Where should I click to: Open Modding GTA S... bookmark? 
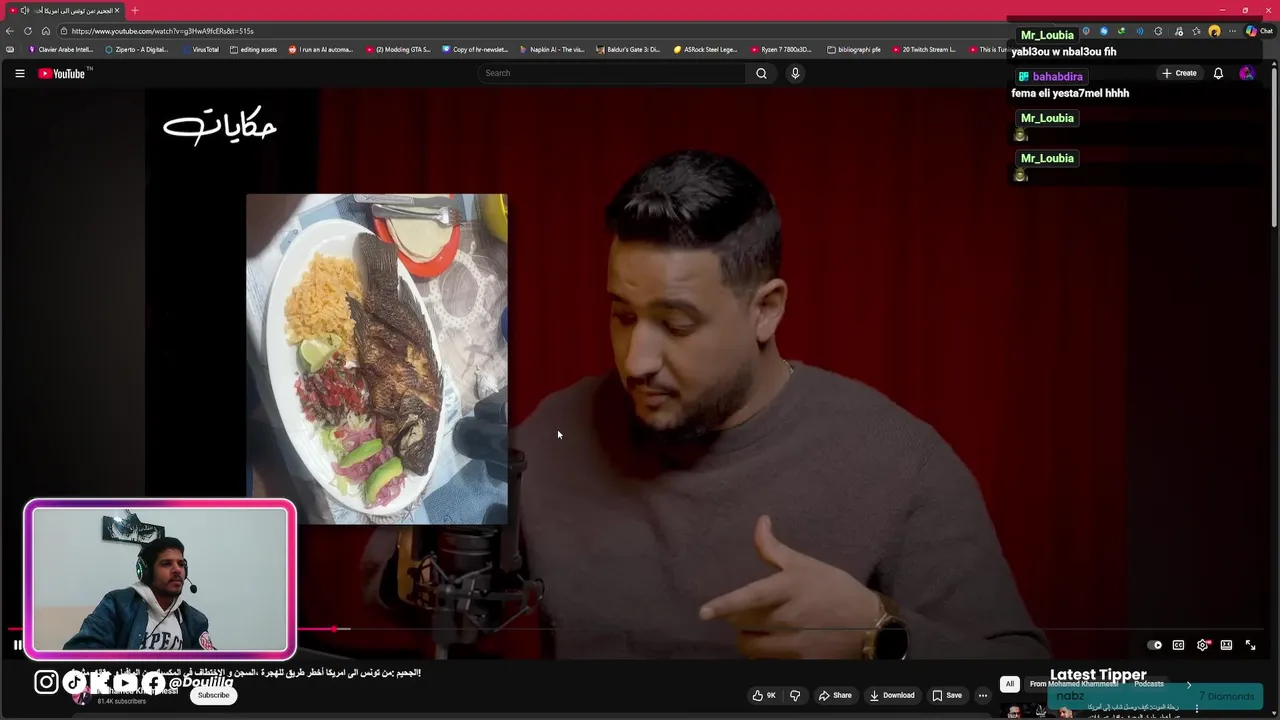pos(398,49)
